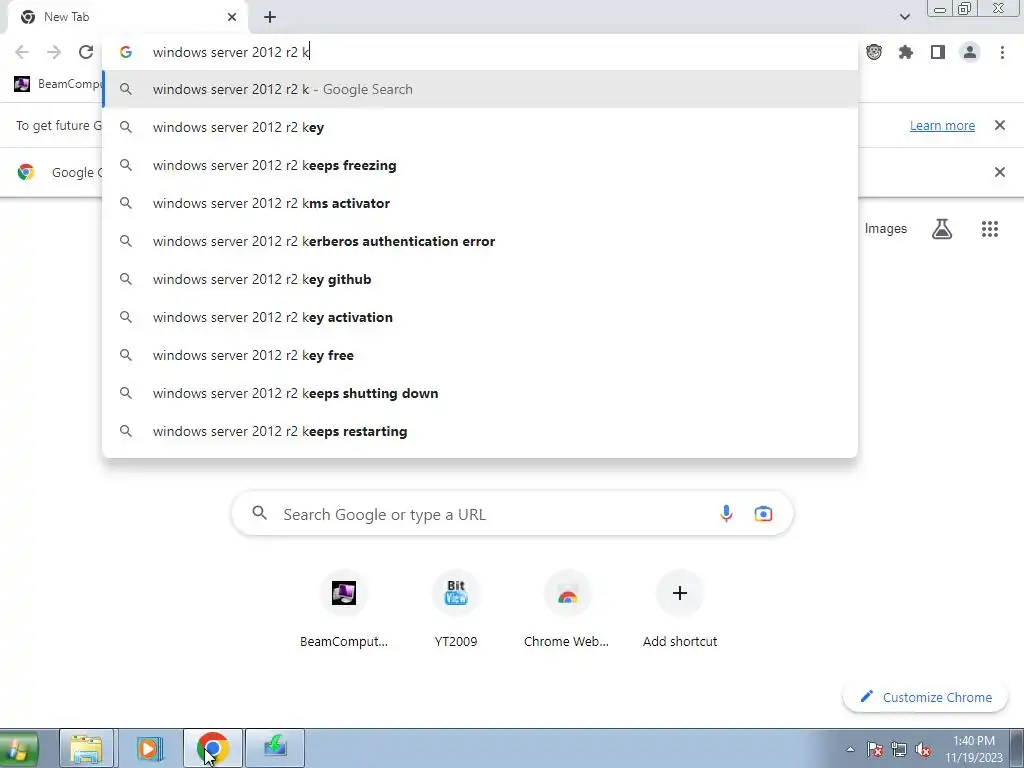Open the Google apps grid icon
The height and width of the screenshot is (768, 1024).
click(x=989, y=229)
